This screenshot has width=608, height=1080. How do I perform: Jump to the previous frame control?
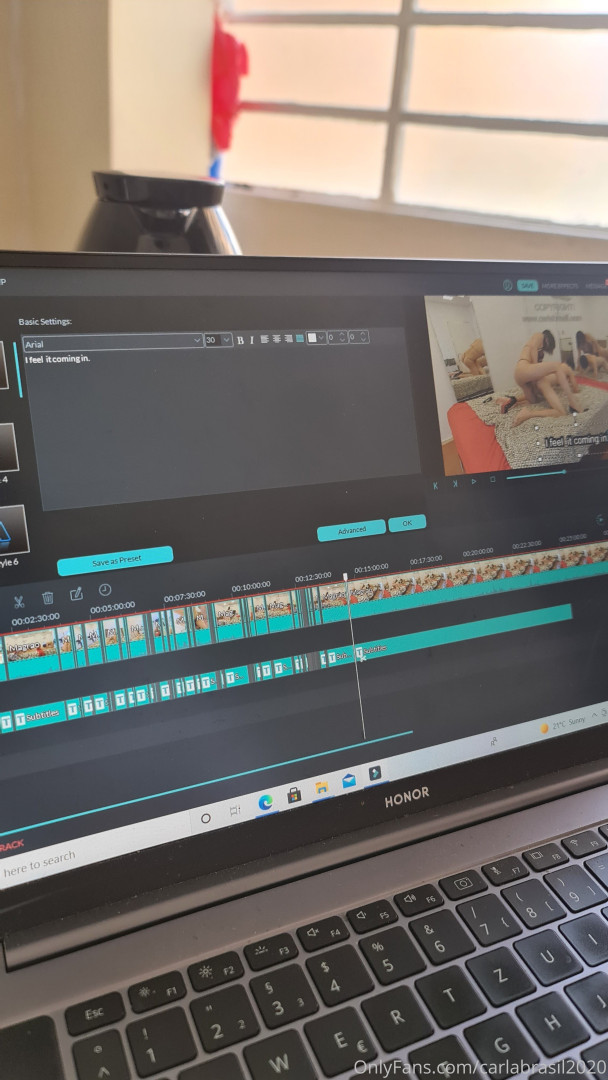point(454,482)
